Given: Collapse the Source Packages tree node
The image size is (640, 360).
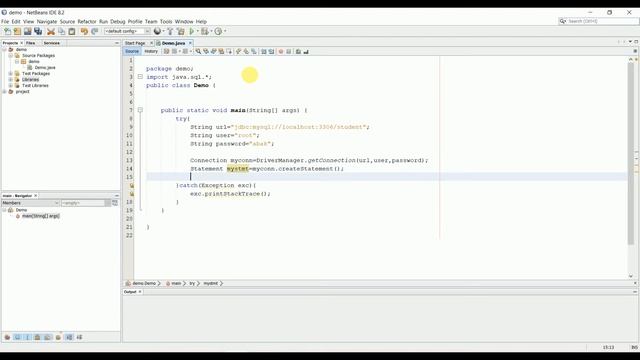Looking at the screenshot, I should [x=11, y=56].
